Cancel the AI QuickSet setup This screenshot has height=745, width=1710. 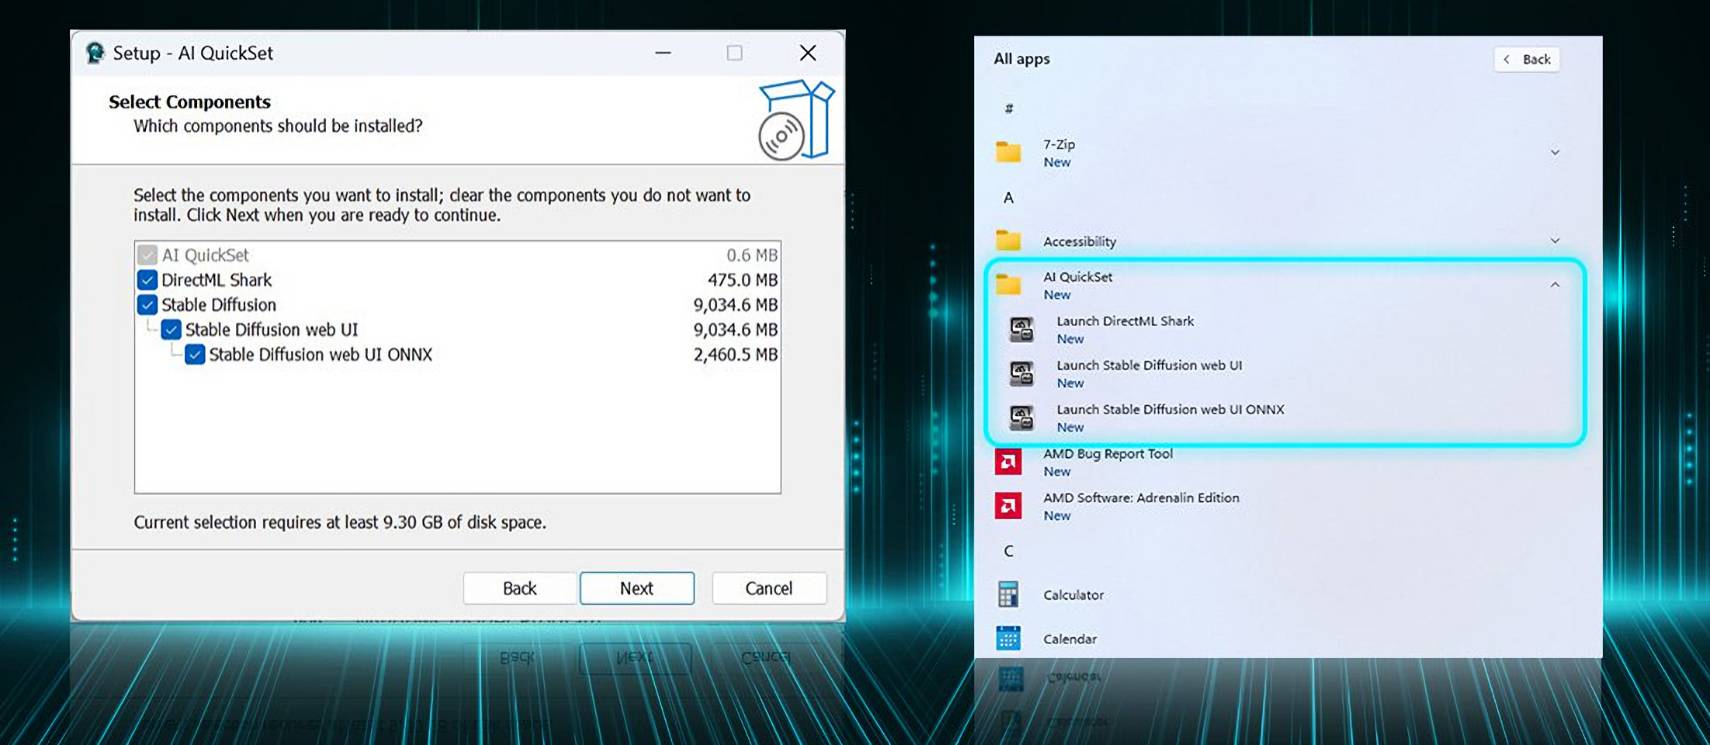tap(769, 588)
